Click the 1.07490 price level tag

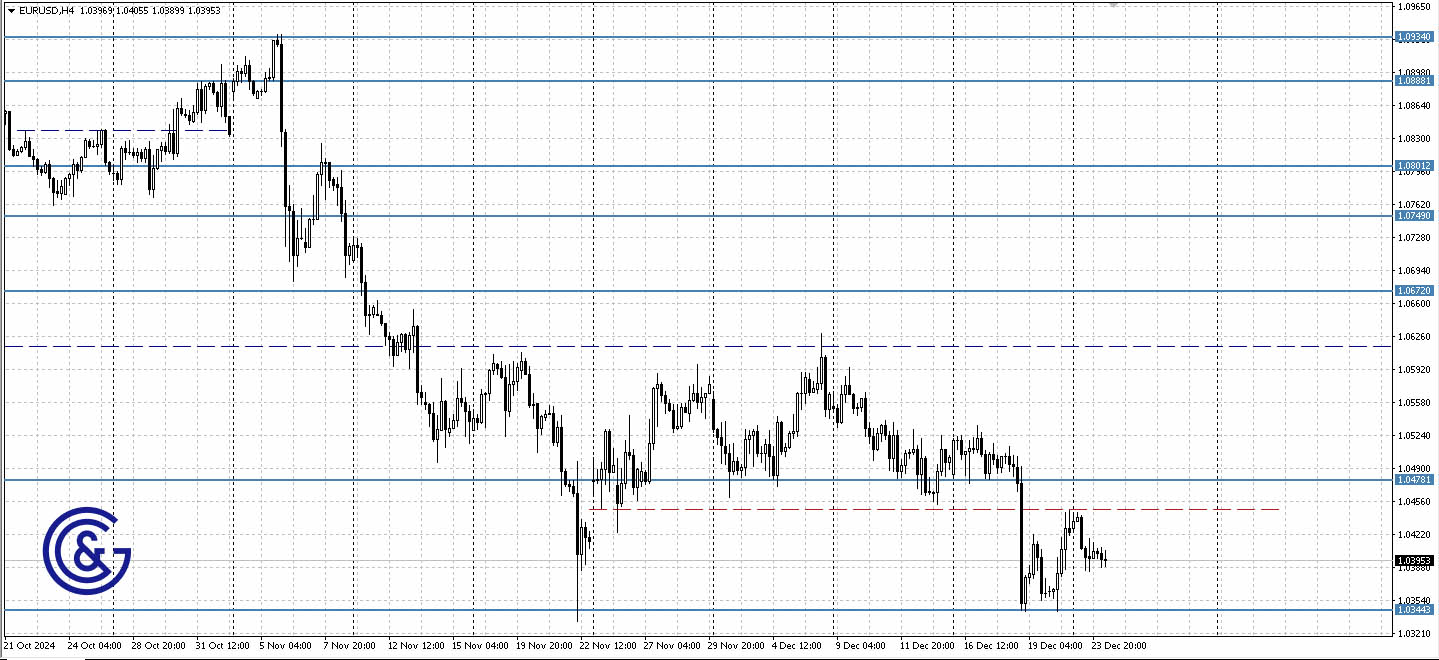point(1414,213)
